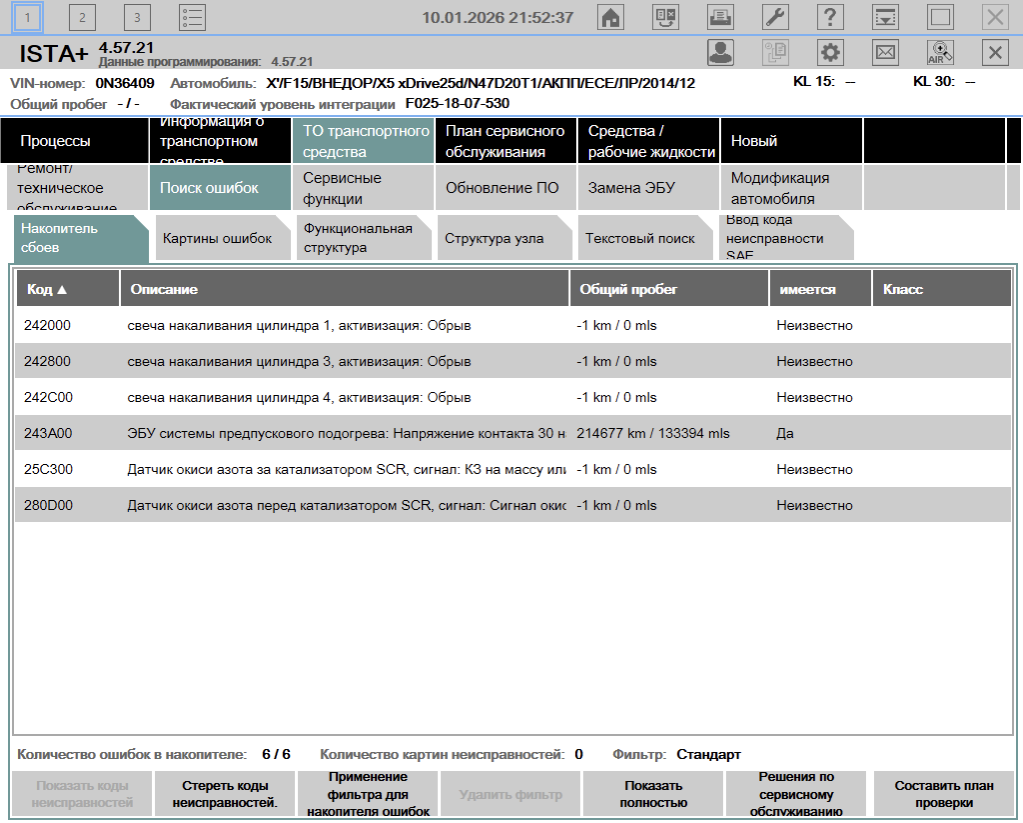Image resolution: width=1023 pixels, height=823 pixels.
Task: Open the operations list icon beside tab 3
Action: (x=192, y=17)
